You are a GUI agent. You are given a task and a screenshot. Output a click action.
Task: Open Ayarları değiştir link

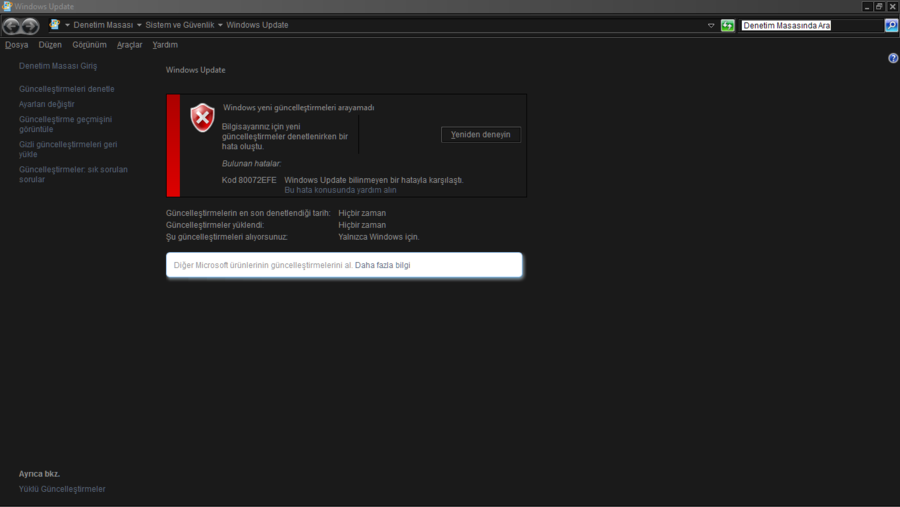(46, 104)
